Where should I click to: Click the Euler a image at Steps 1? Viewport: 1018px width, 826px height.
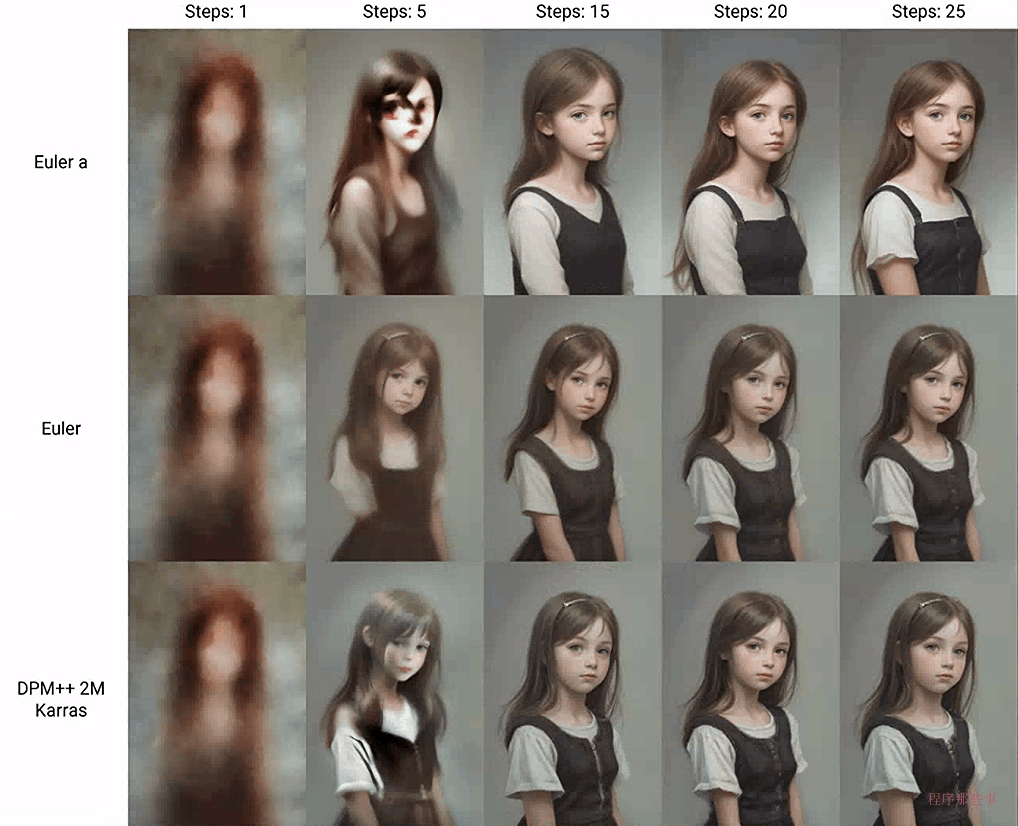click(217, 162)
